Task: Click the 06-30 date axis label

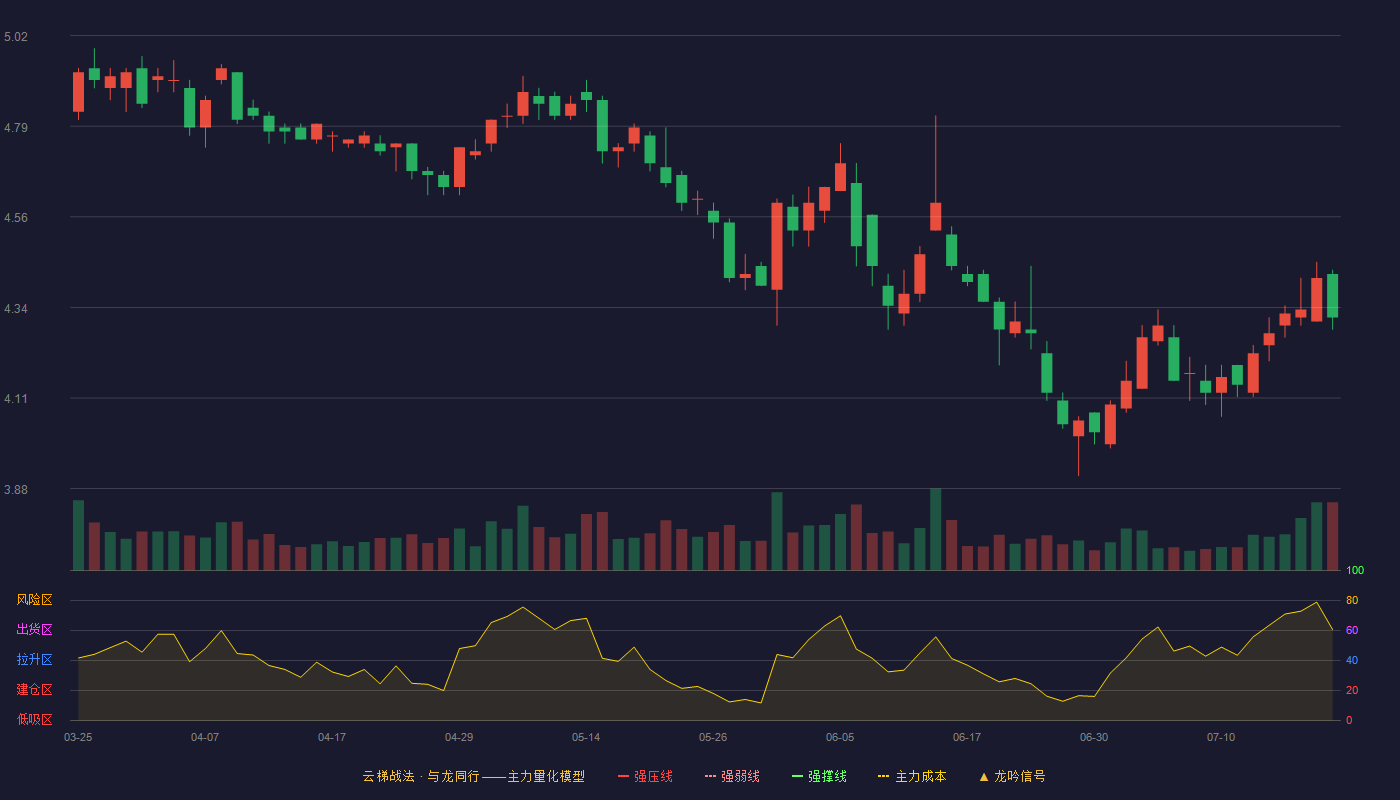Action: pyautogui.click(x=1094, y=737)
